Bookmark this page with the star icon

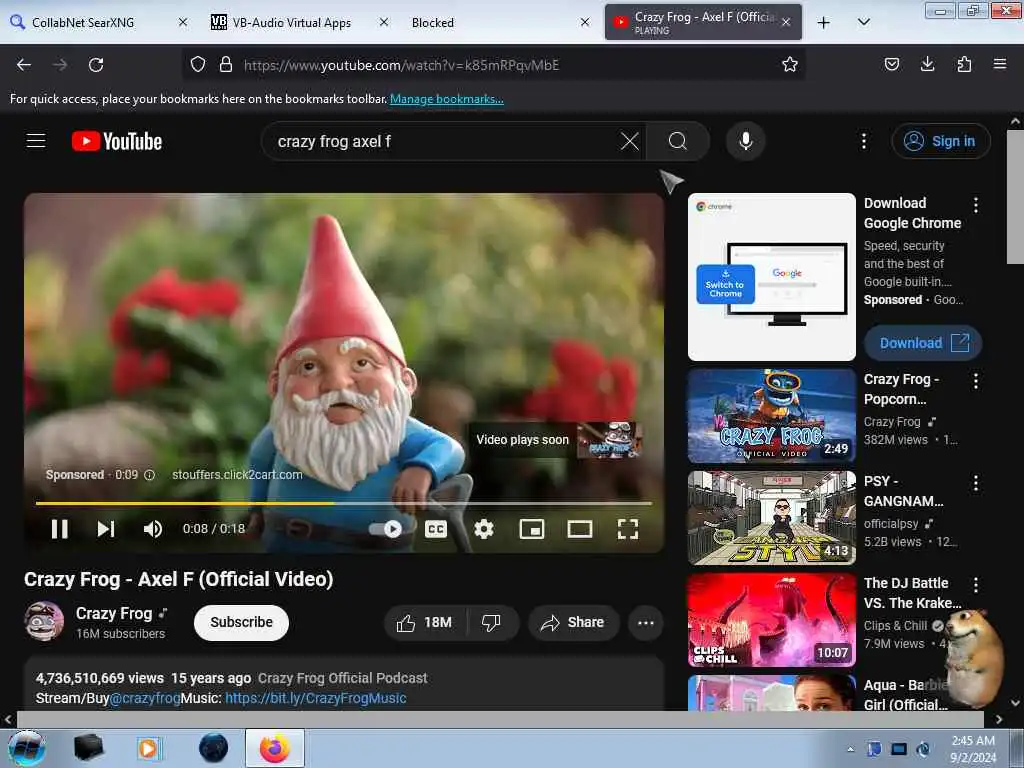[x=790, y=64]
